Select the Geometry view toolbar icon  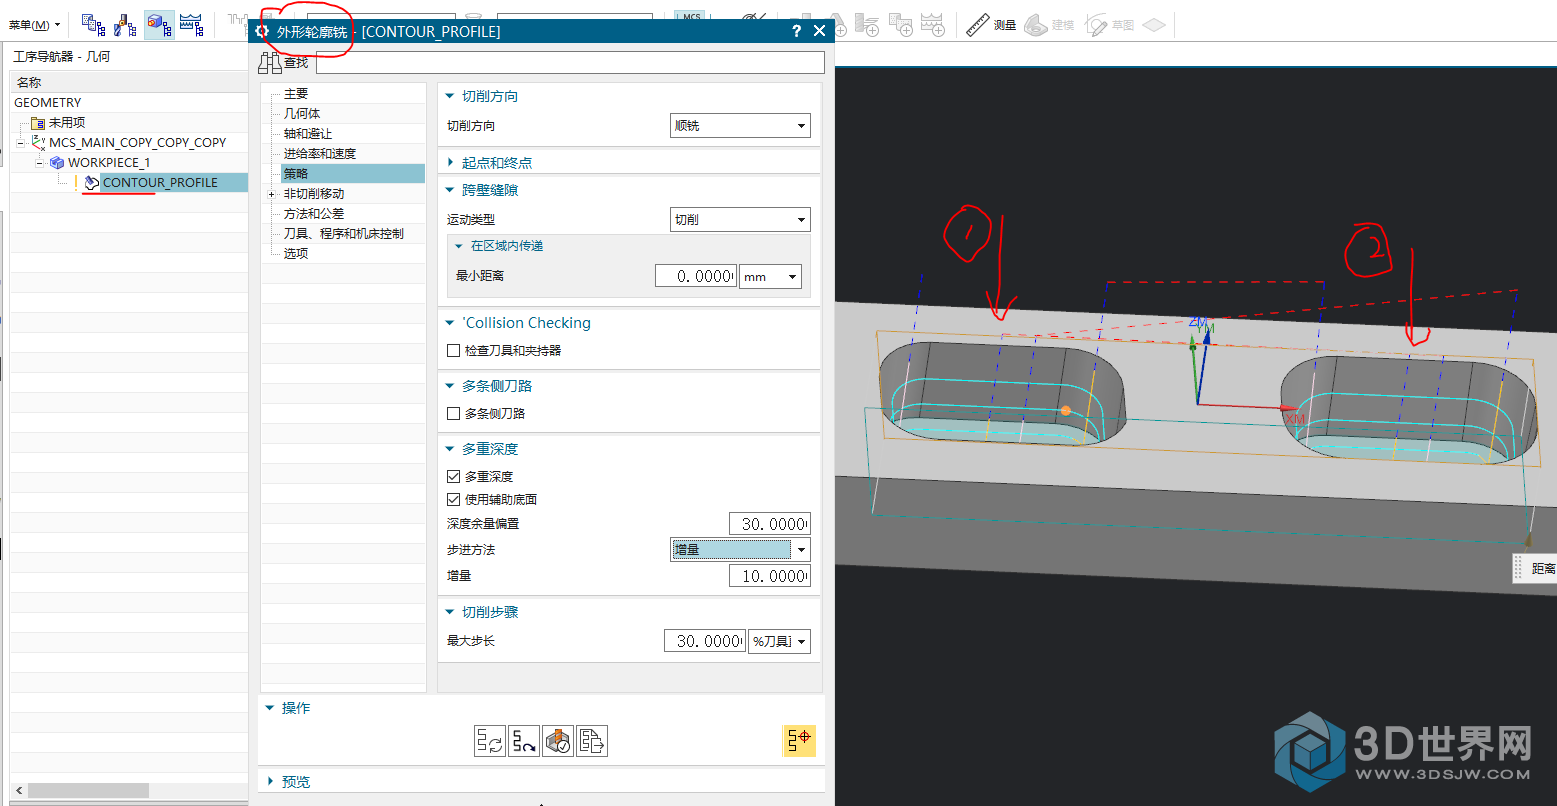159,24
